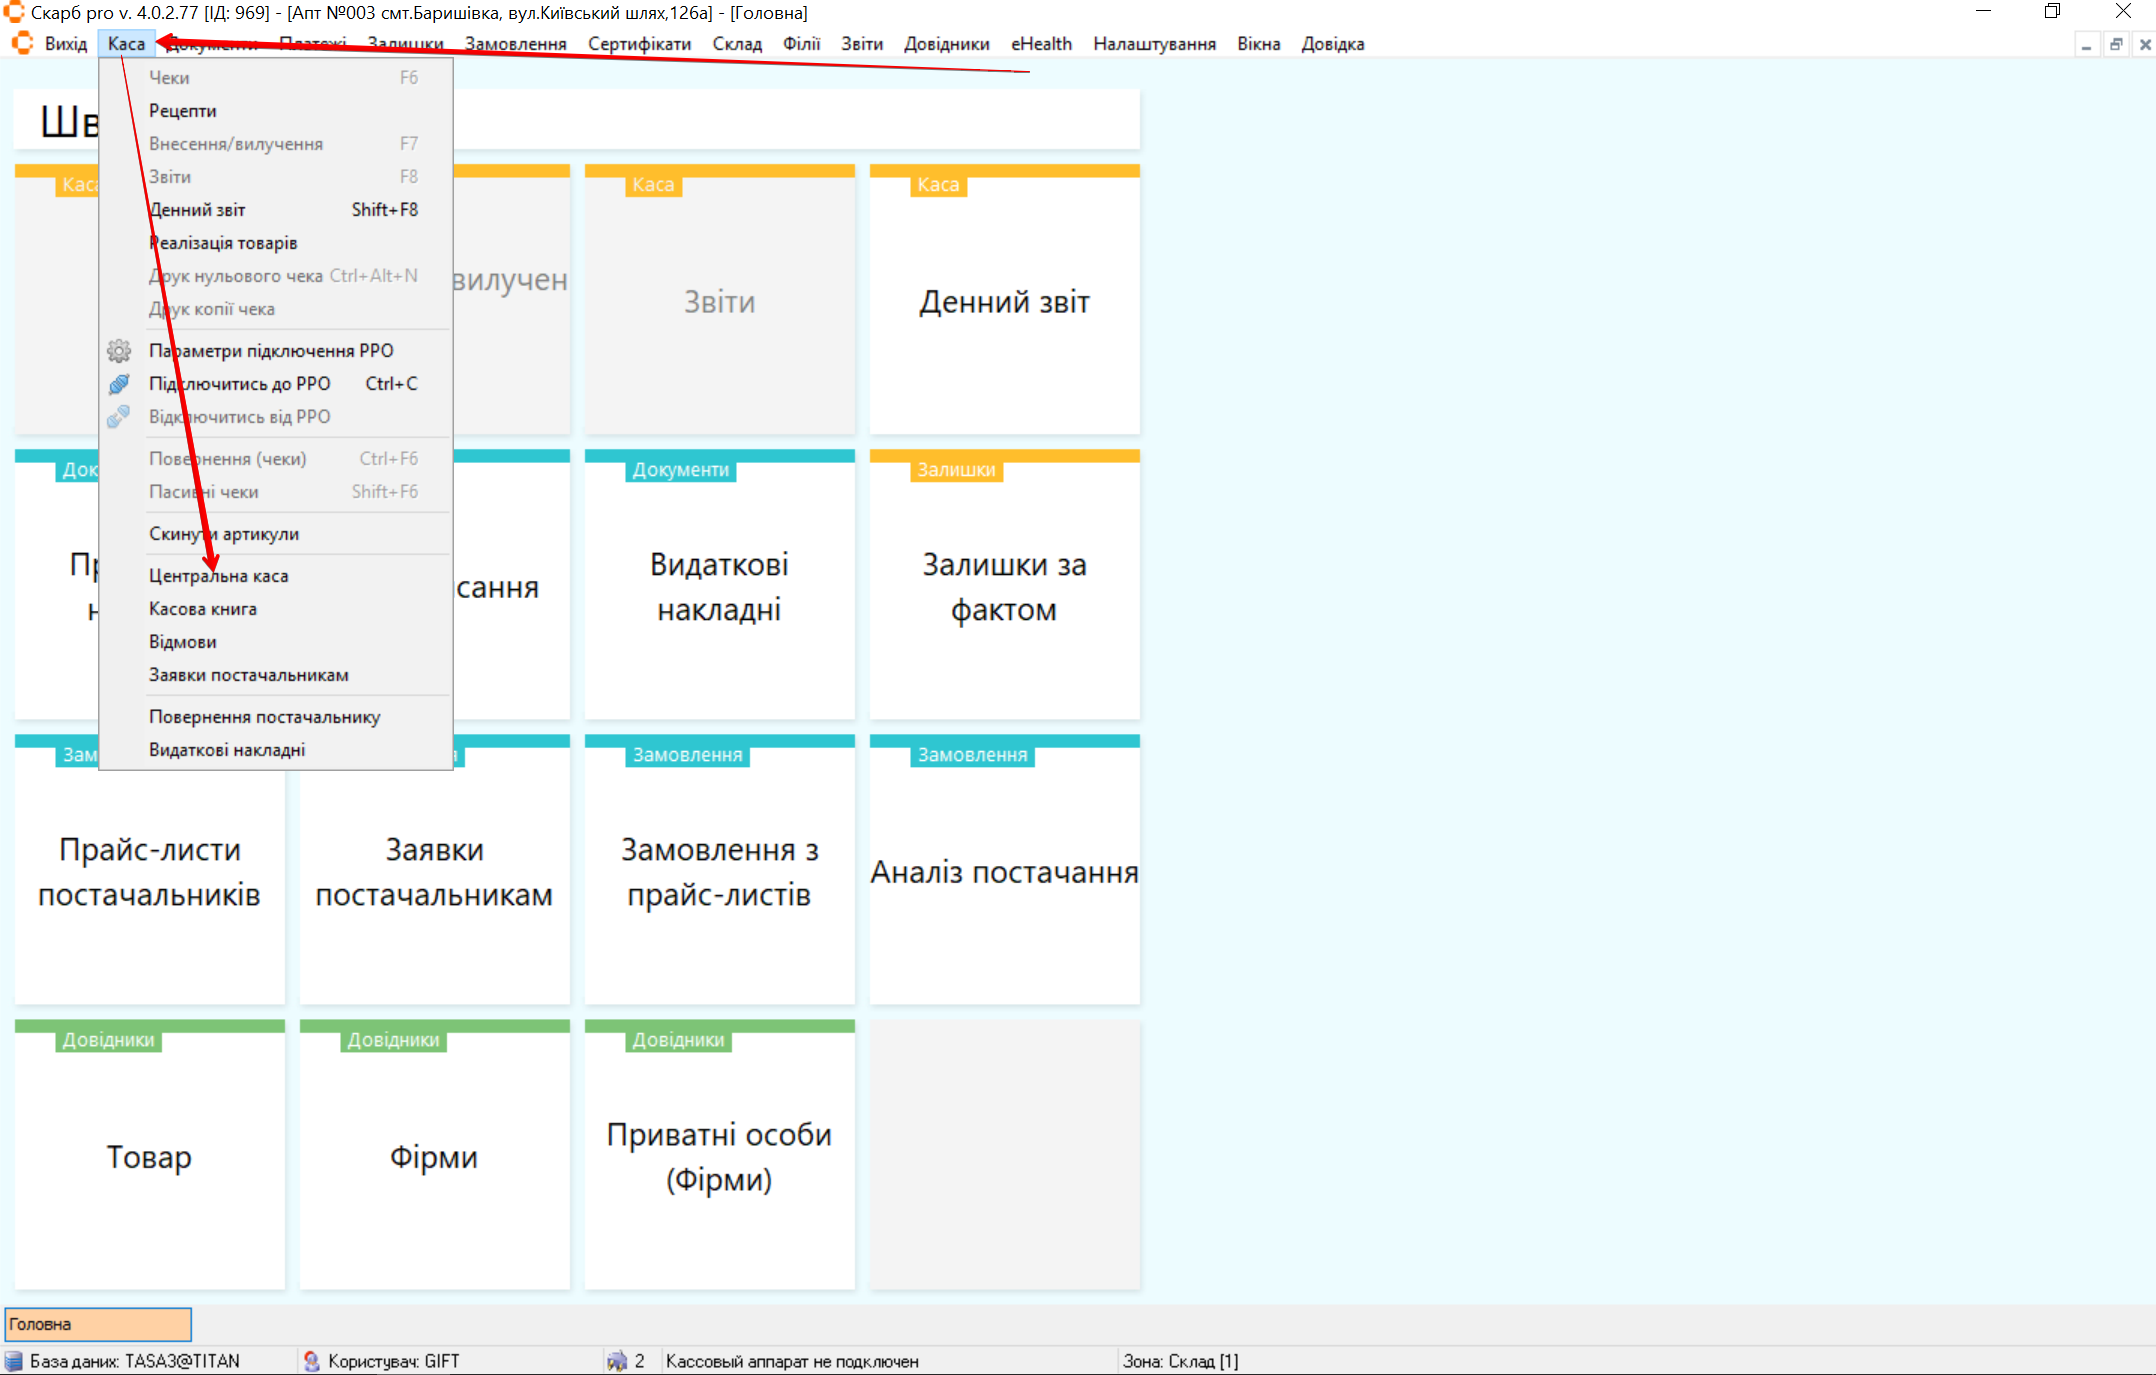Click the cash register icon in status bar

(617, 1361)
